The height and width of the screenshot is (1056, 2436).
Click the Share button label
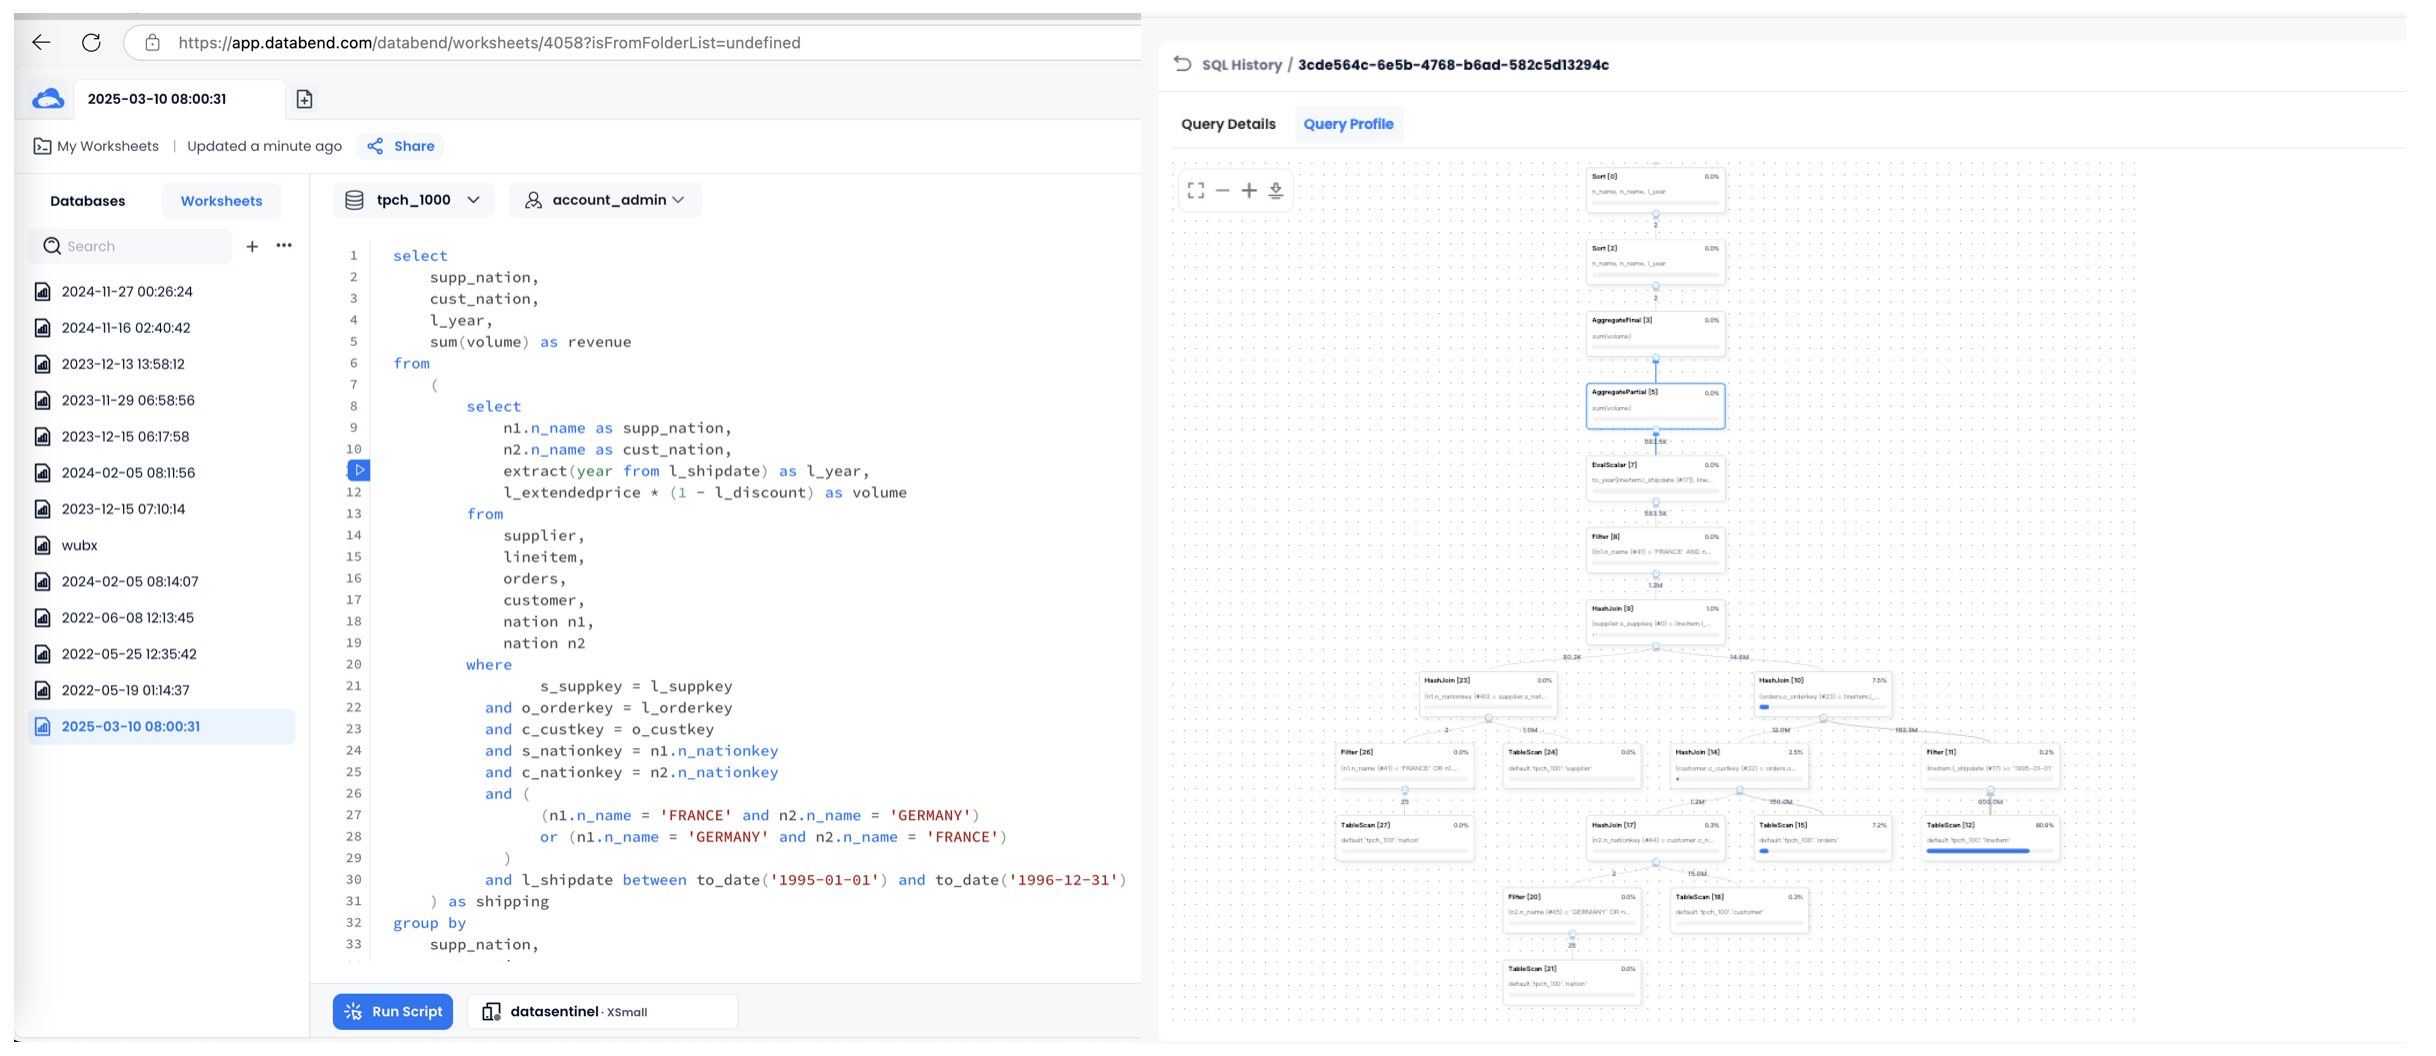pos(414,146)
